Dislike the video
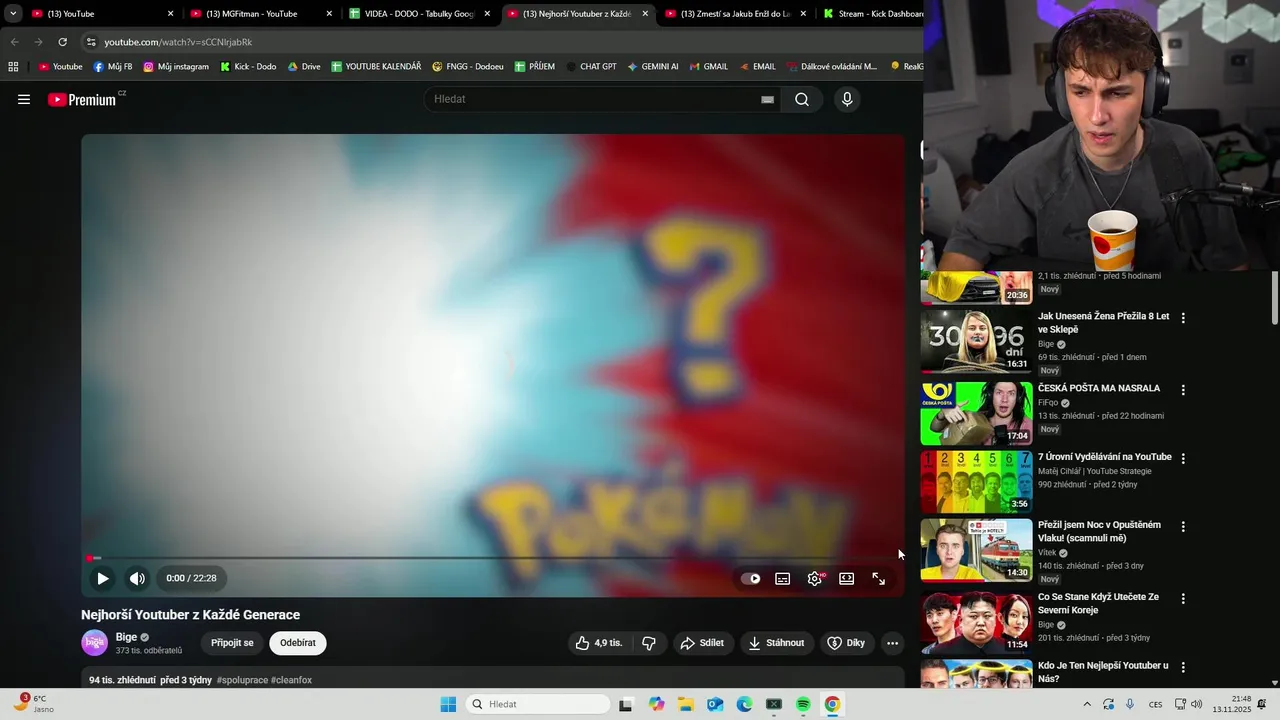Viewport: 1280px width, 720px height. coord(648,643)
